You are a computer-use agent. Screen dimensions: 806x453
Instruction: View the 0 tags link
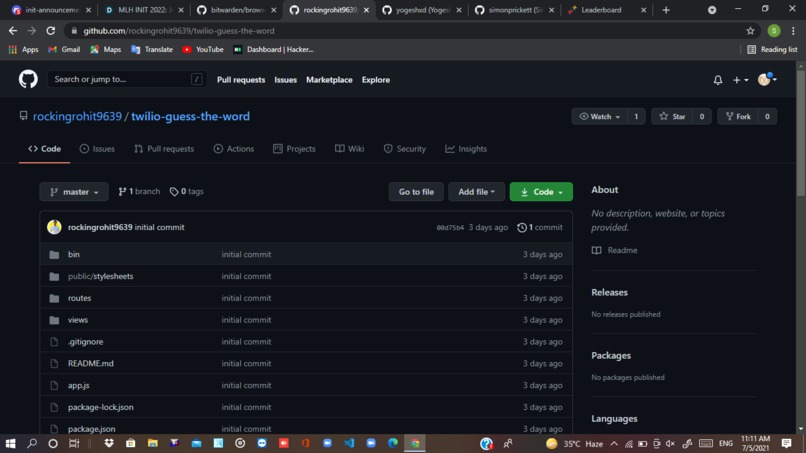[187, 191]
